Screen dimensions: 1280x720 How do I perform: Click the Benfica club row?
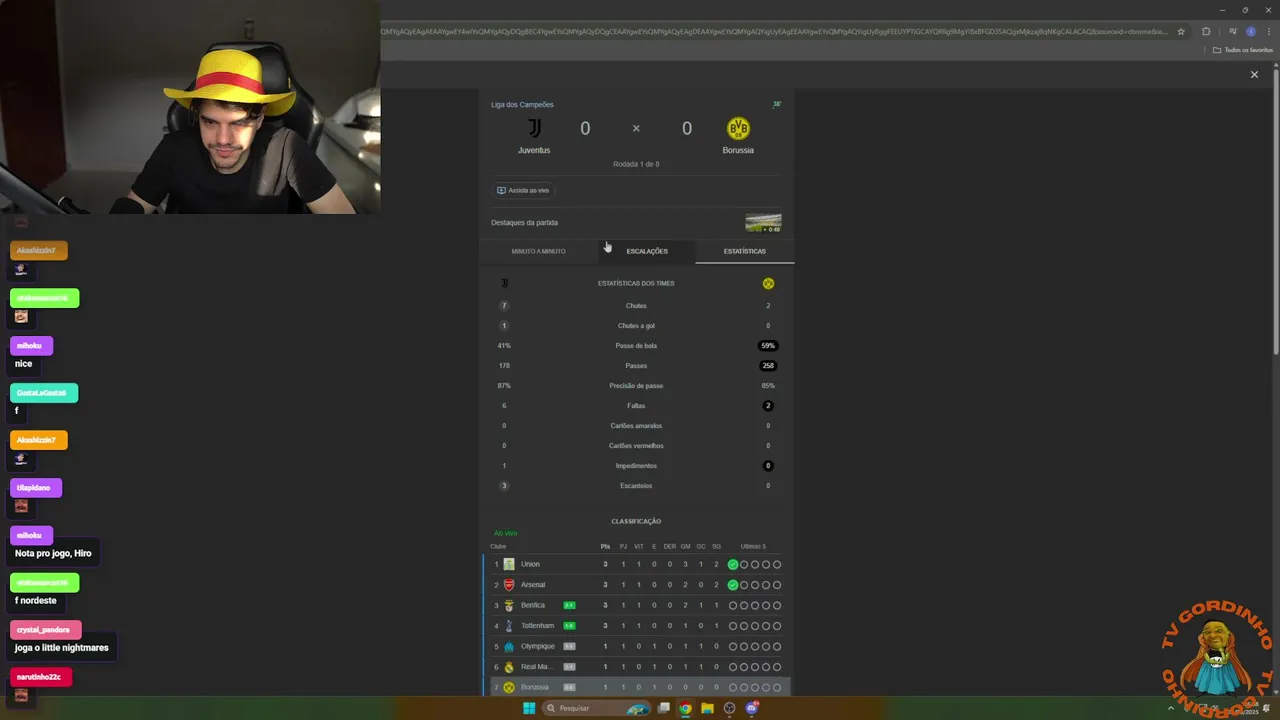click(637, 605)
